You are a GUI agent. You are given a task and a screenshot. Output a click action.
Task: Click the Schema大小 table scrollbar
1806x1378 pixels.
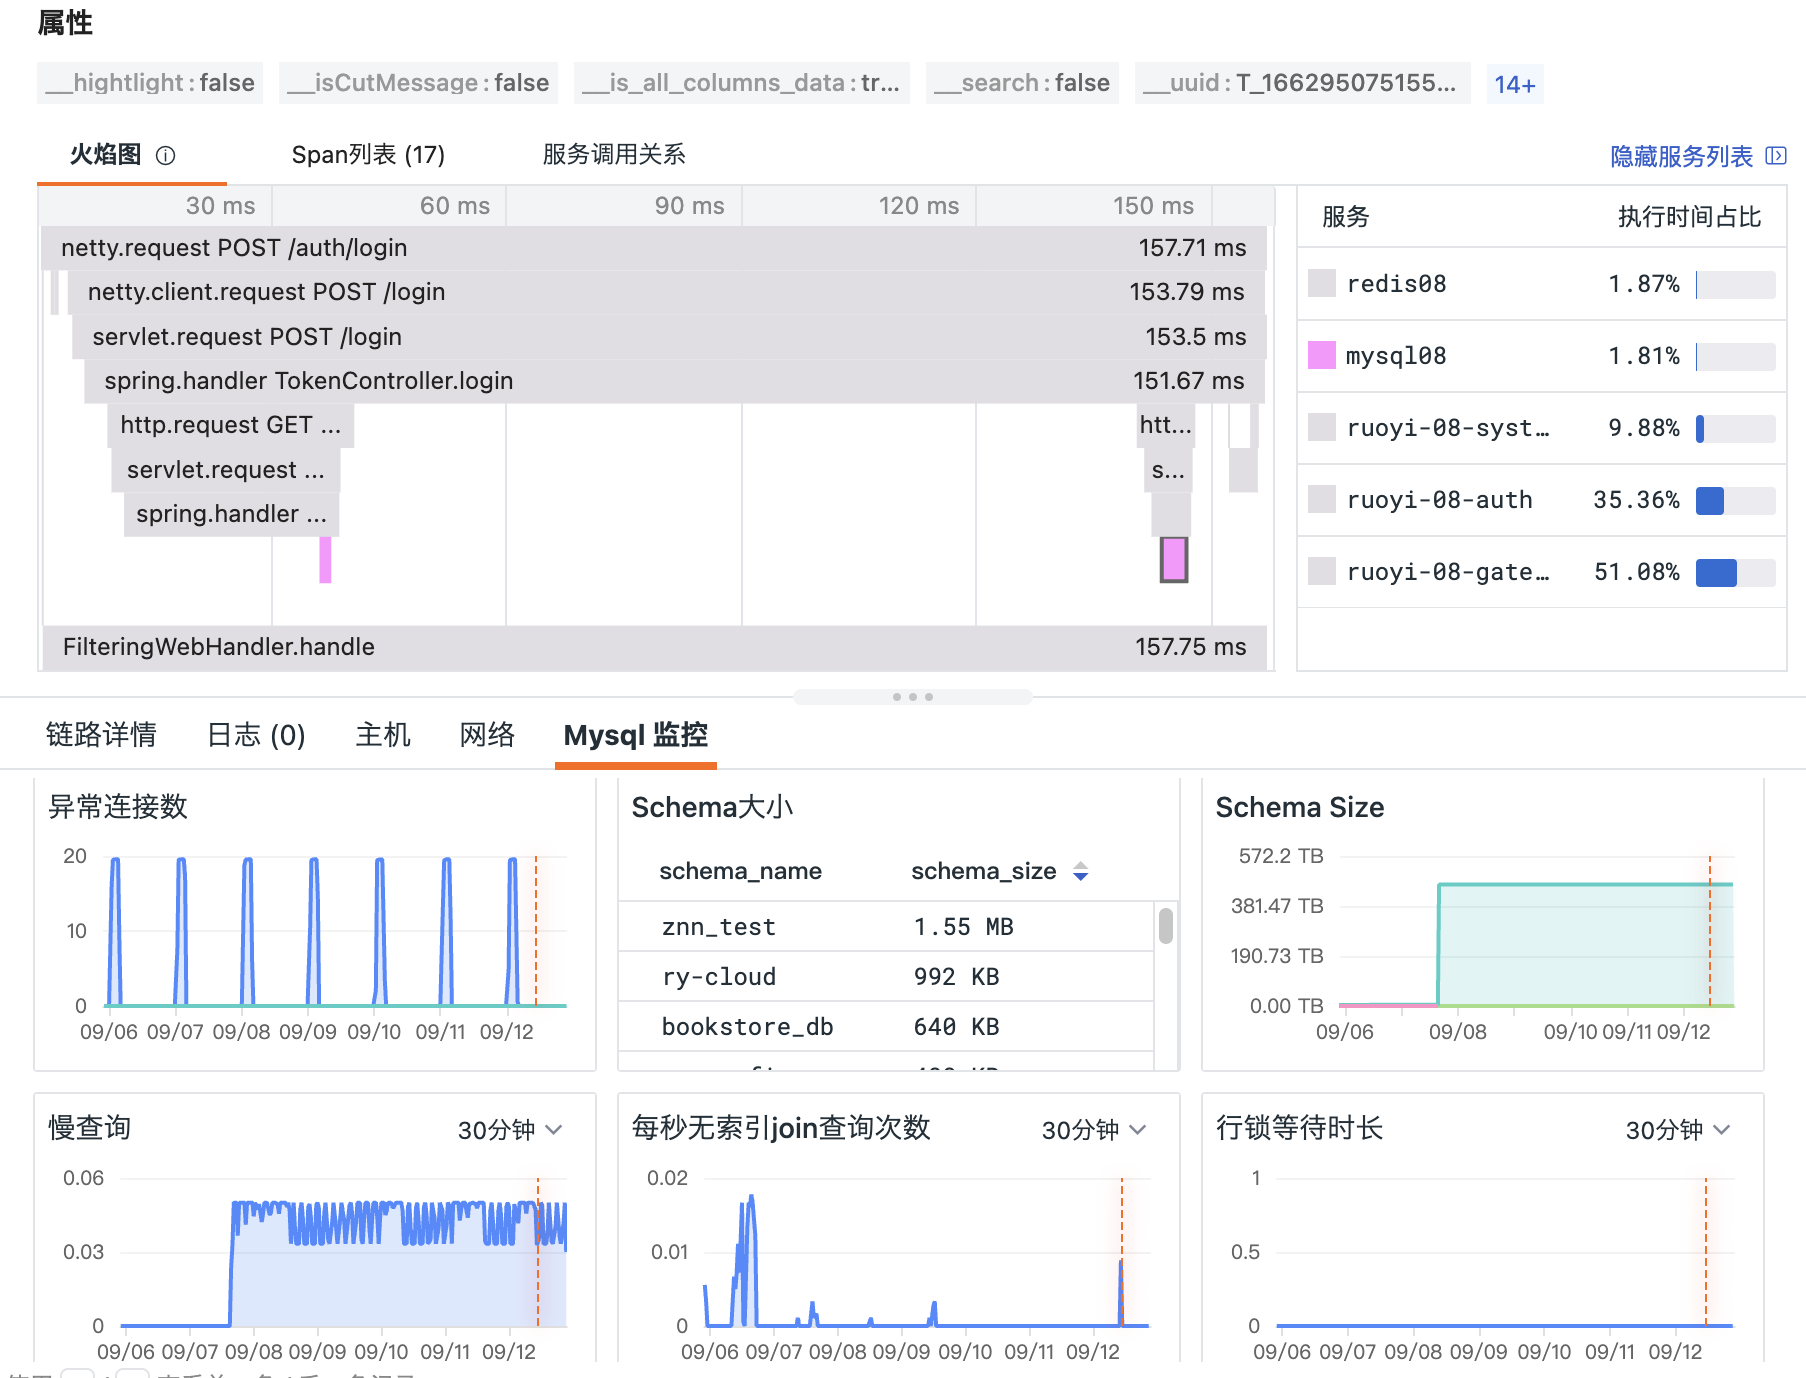(1166, 926)
